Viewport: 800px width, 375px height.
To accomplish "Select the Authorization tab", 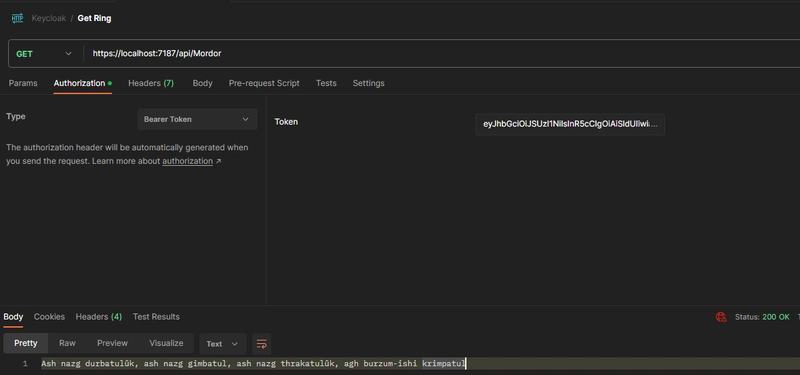I will pos(82,83).
